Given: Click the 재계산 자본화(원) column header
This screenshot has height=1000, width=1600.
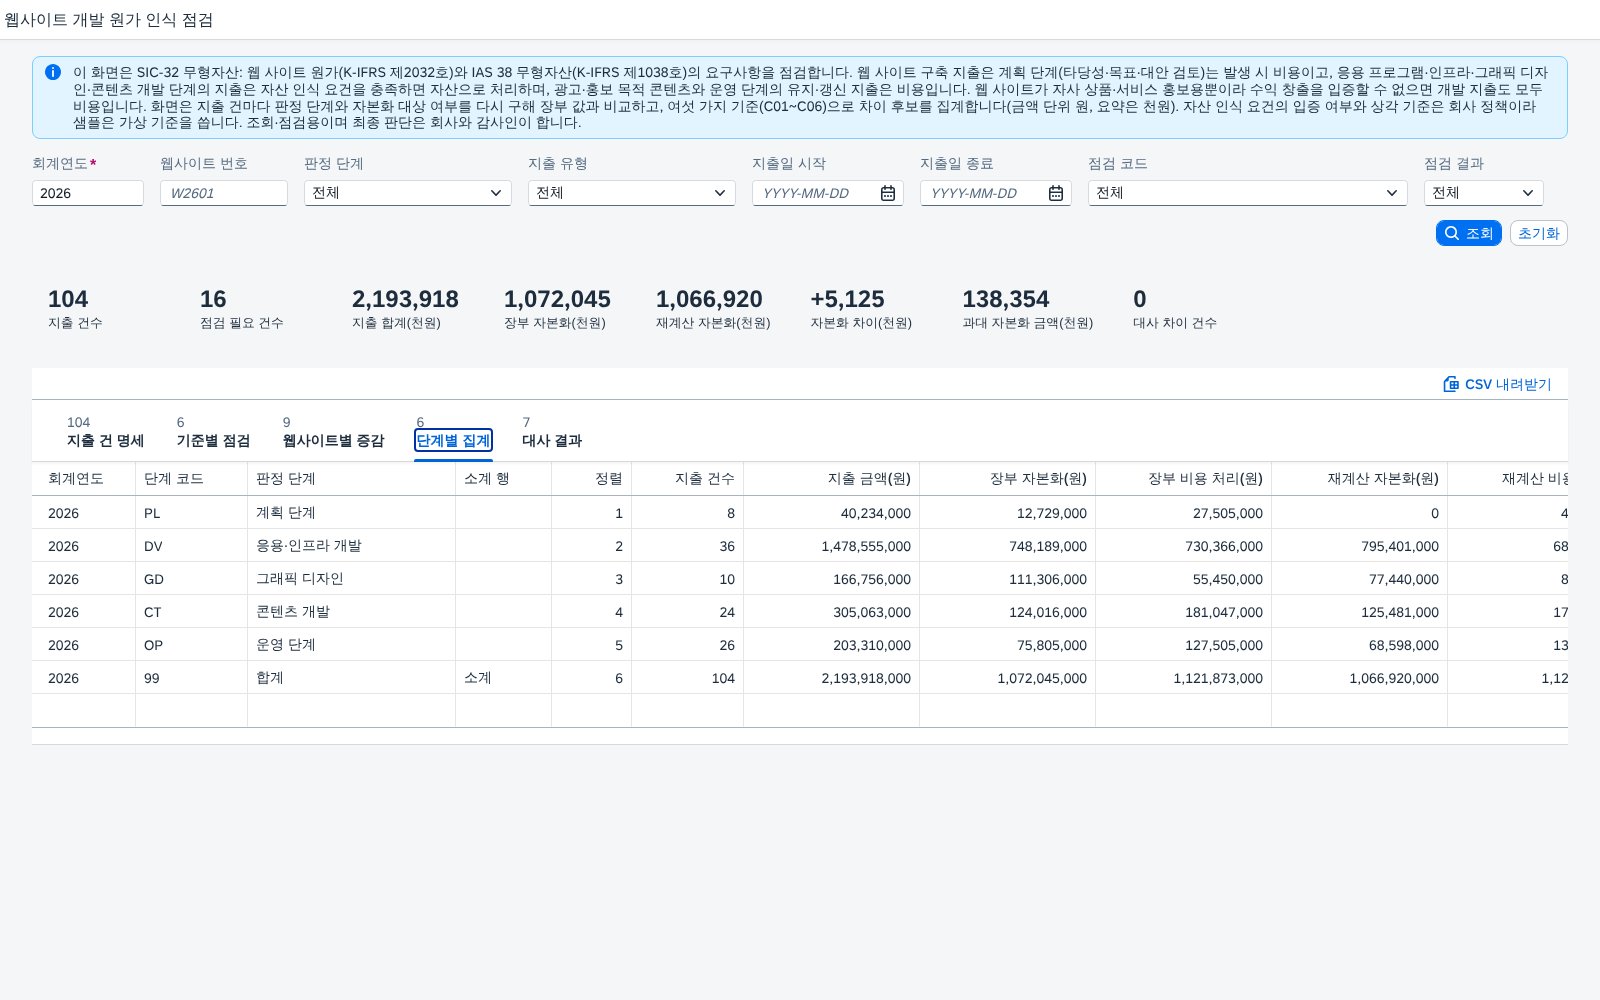Looking at the screenshot, I should point(1359,479).
